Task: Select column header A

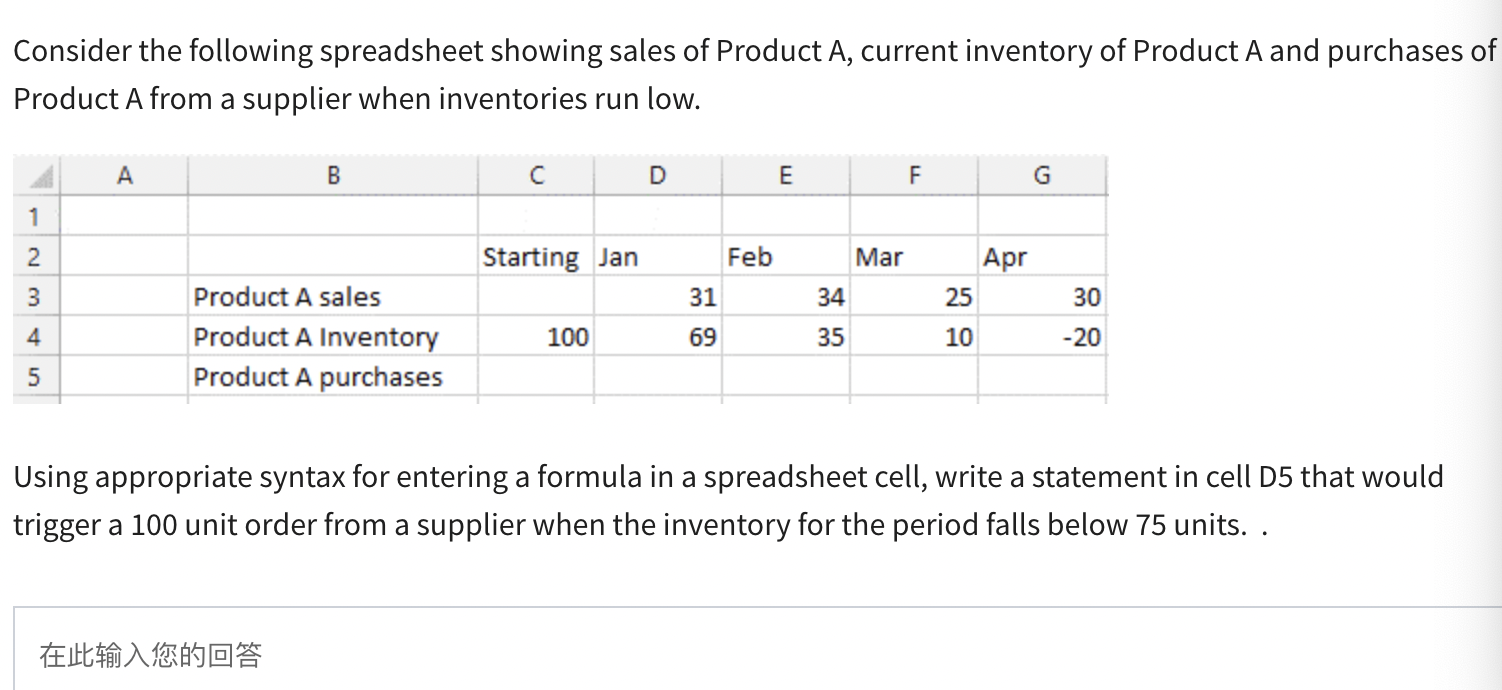Action: pos(124,175)
